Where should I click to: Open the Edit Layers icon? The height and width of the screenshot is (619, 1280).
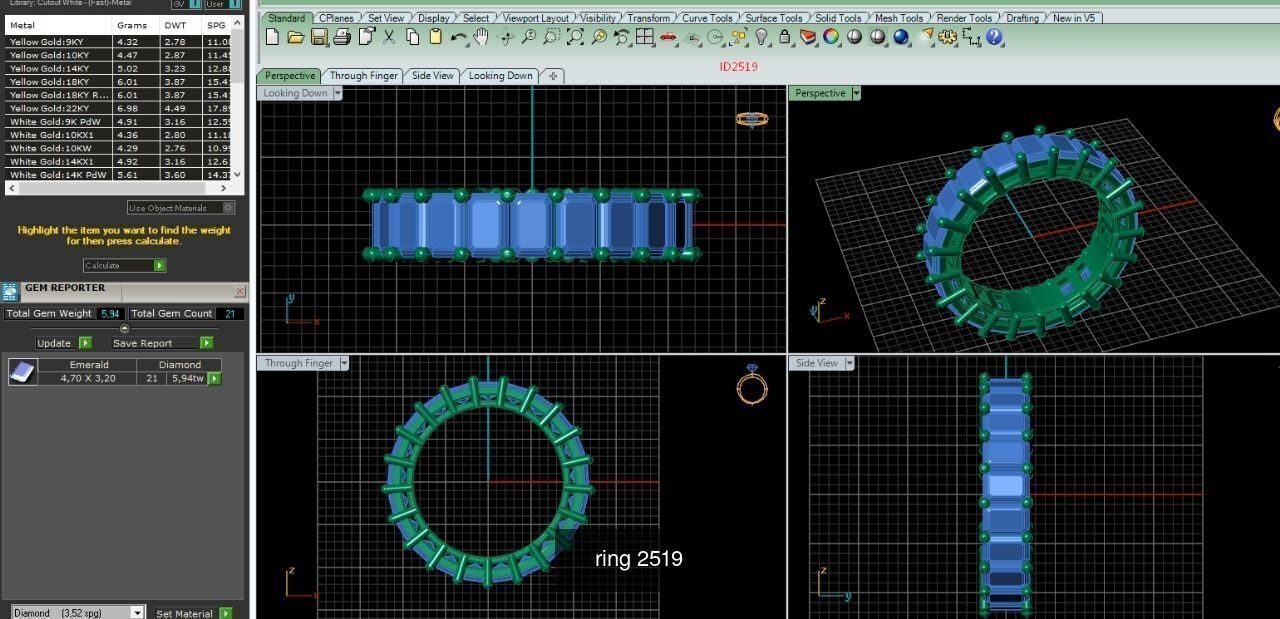(808, 37)
